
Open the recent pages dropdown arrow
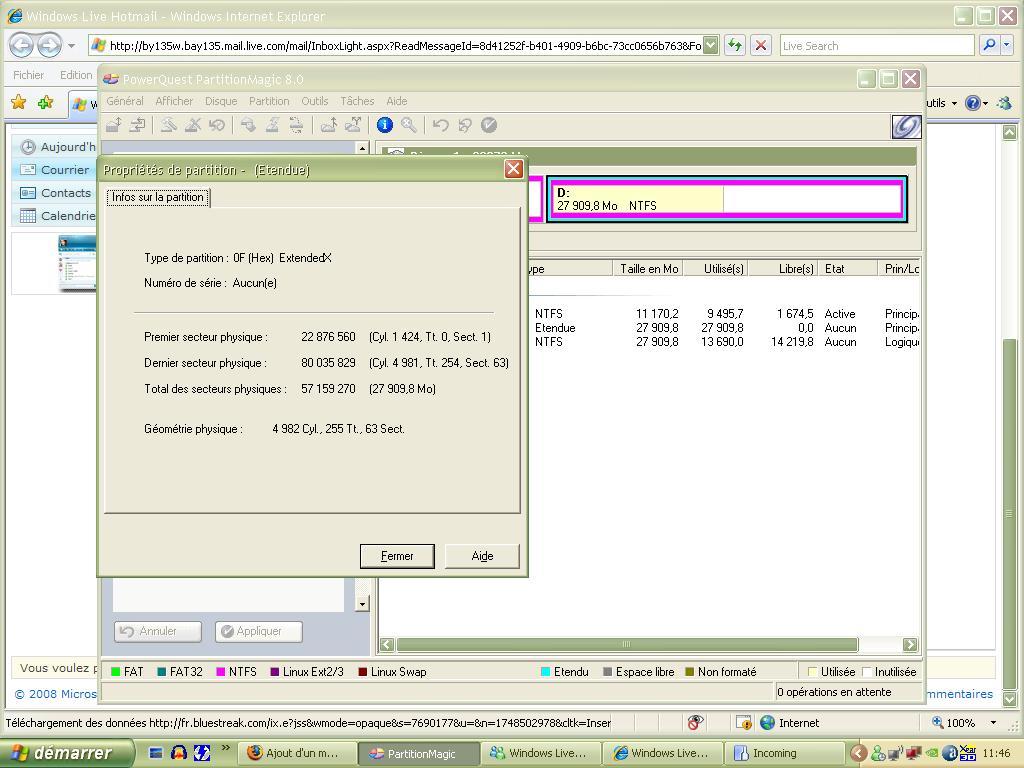(71, 46)
